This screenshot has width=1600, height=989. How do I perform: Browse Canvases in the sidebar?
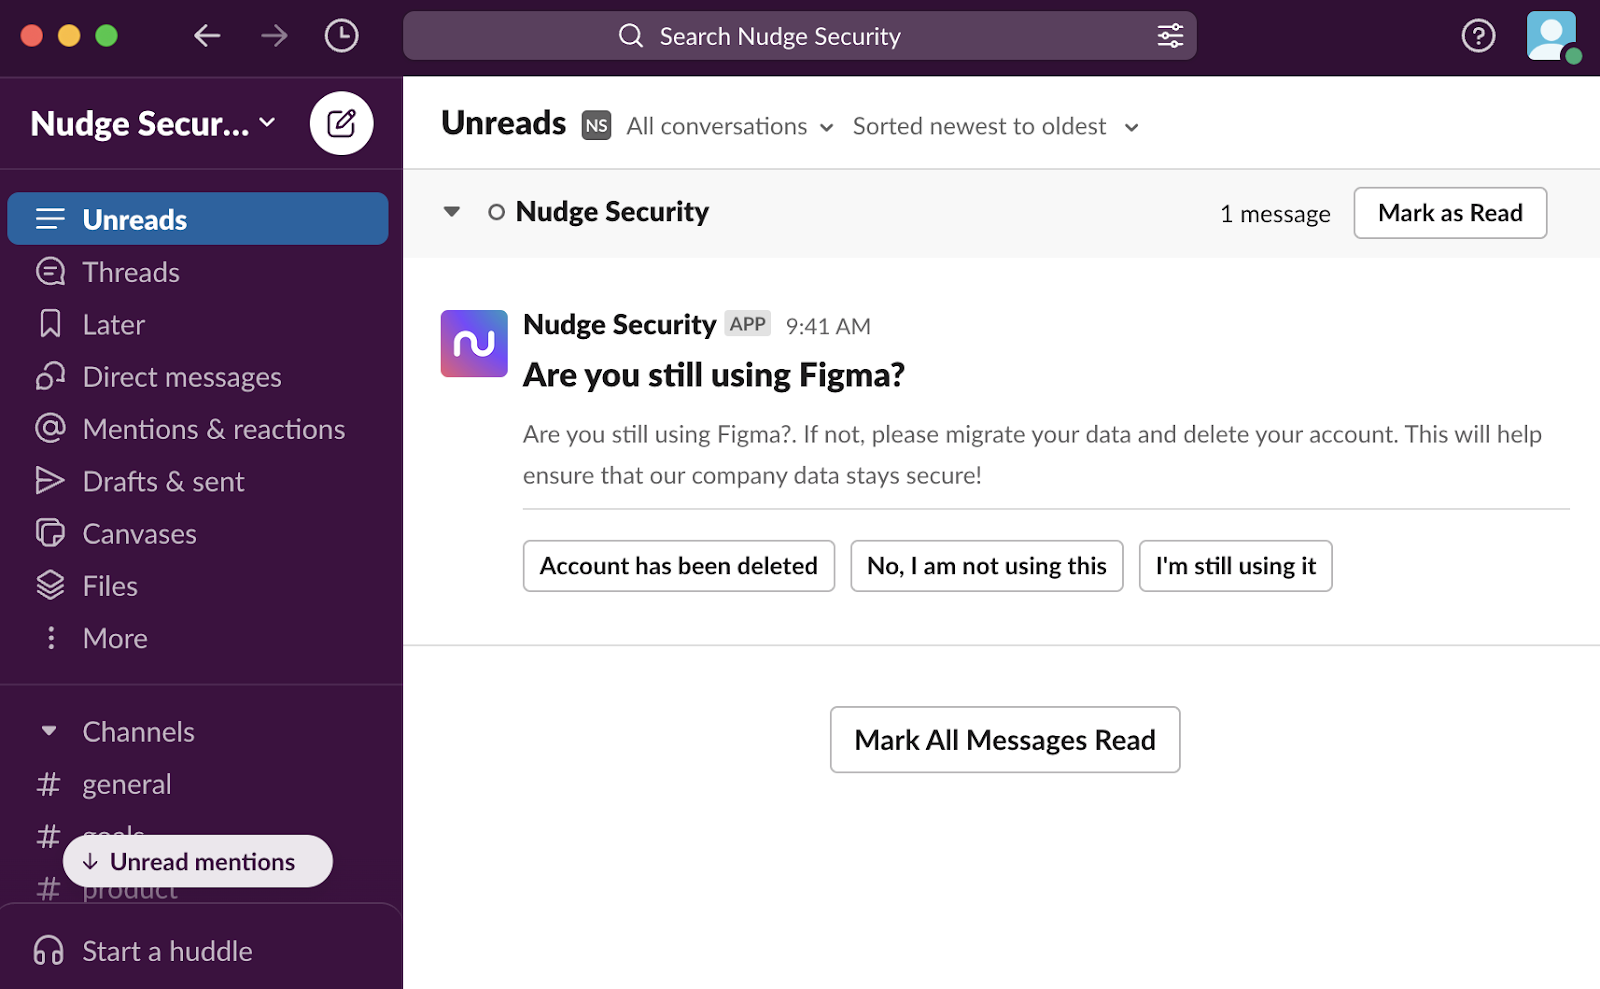pyautogui.click(x=138, y=533)
